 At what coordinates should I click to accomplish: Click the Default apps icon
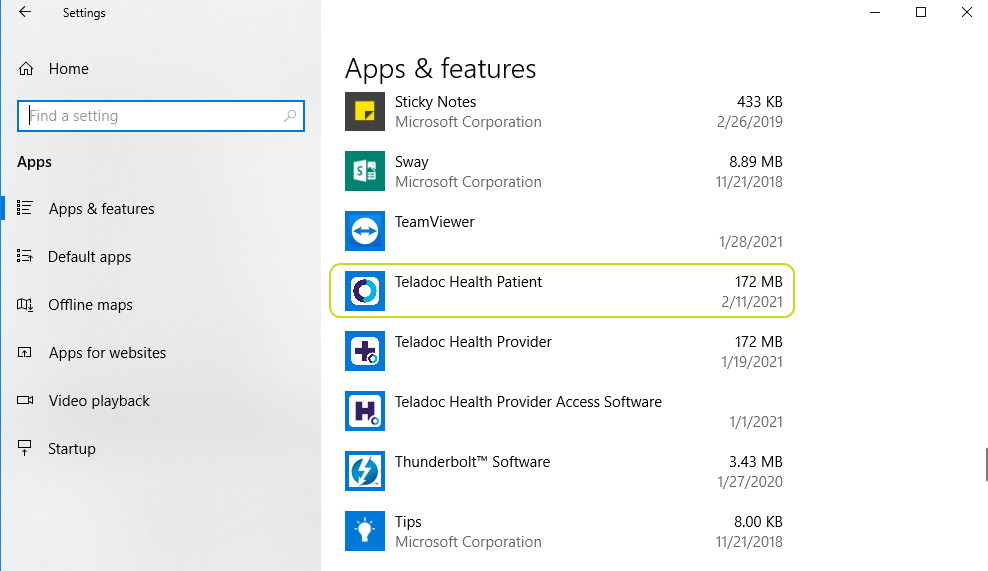click(25, 256)
